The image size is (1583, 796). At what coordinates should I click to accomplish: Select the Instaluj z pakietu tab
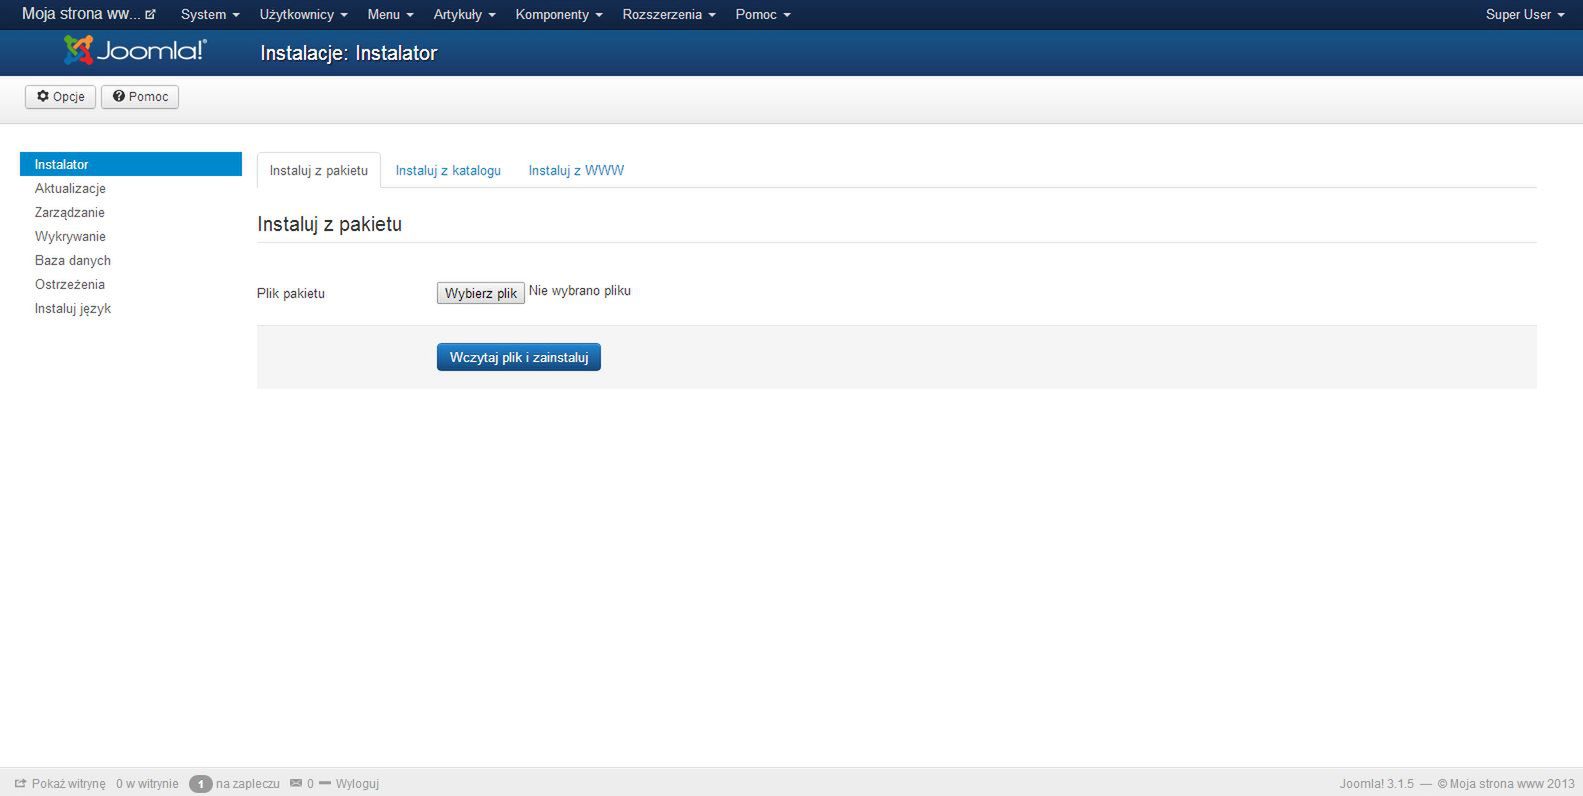(x=319, y=170)
